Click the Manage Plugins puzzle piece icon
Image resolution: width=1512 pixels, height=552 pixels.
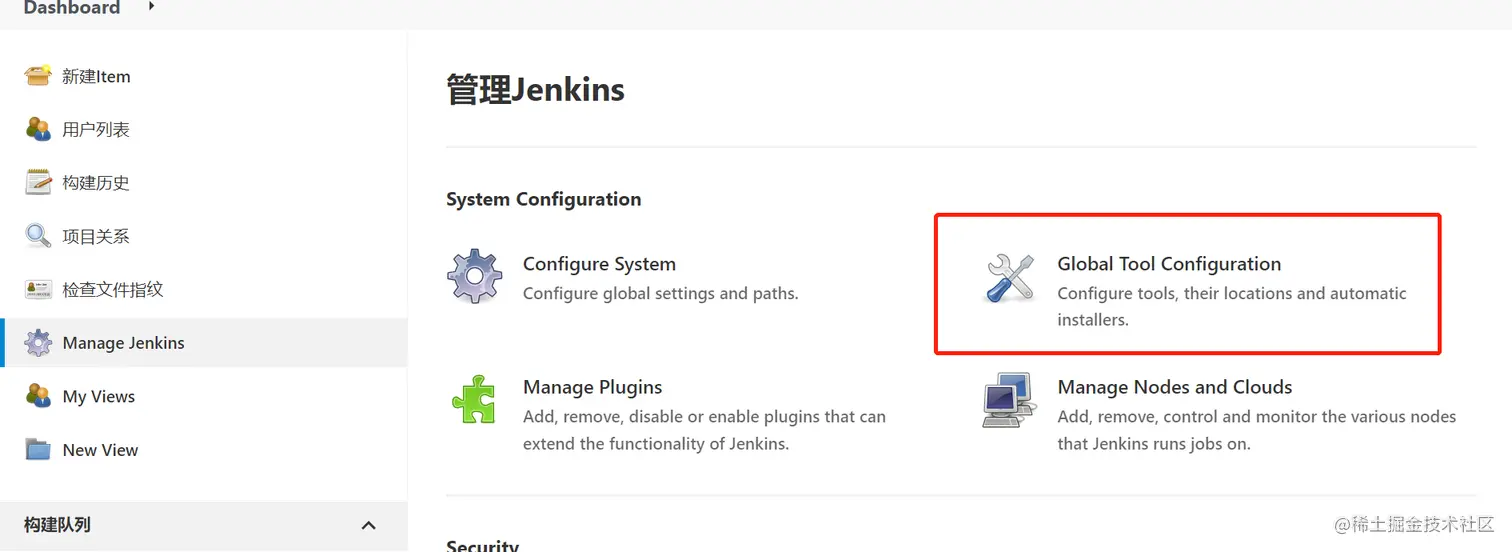coord(474,400)
